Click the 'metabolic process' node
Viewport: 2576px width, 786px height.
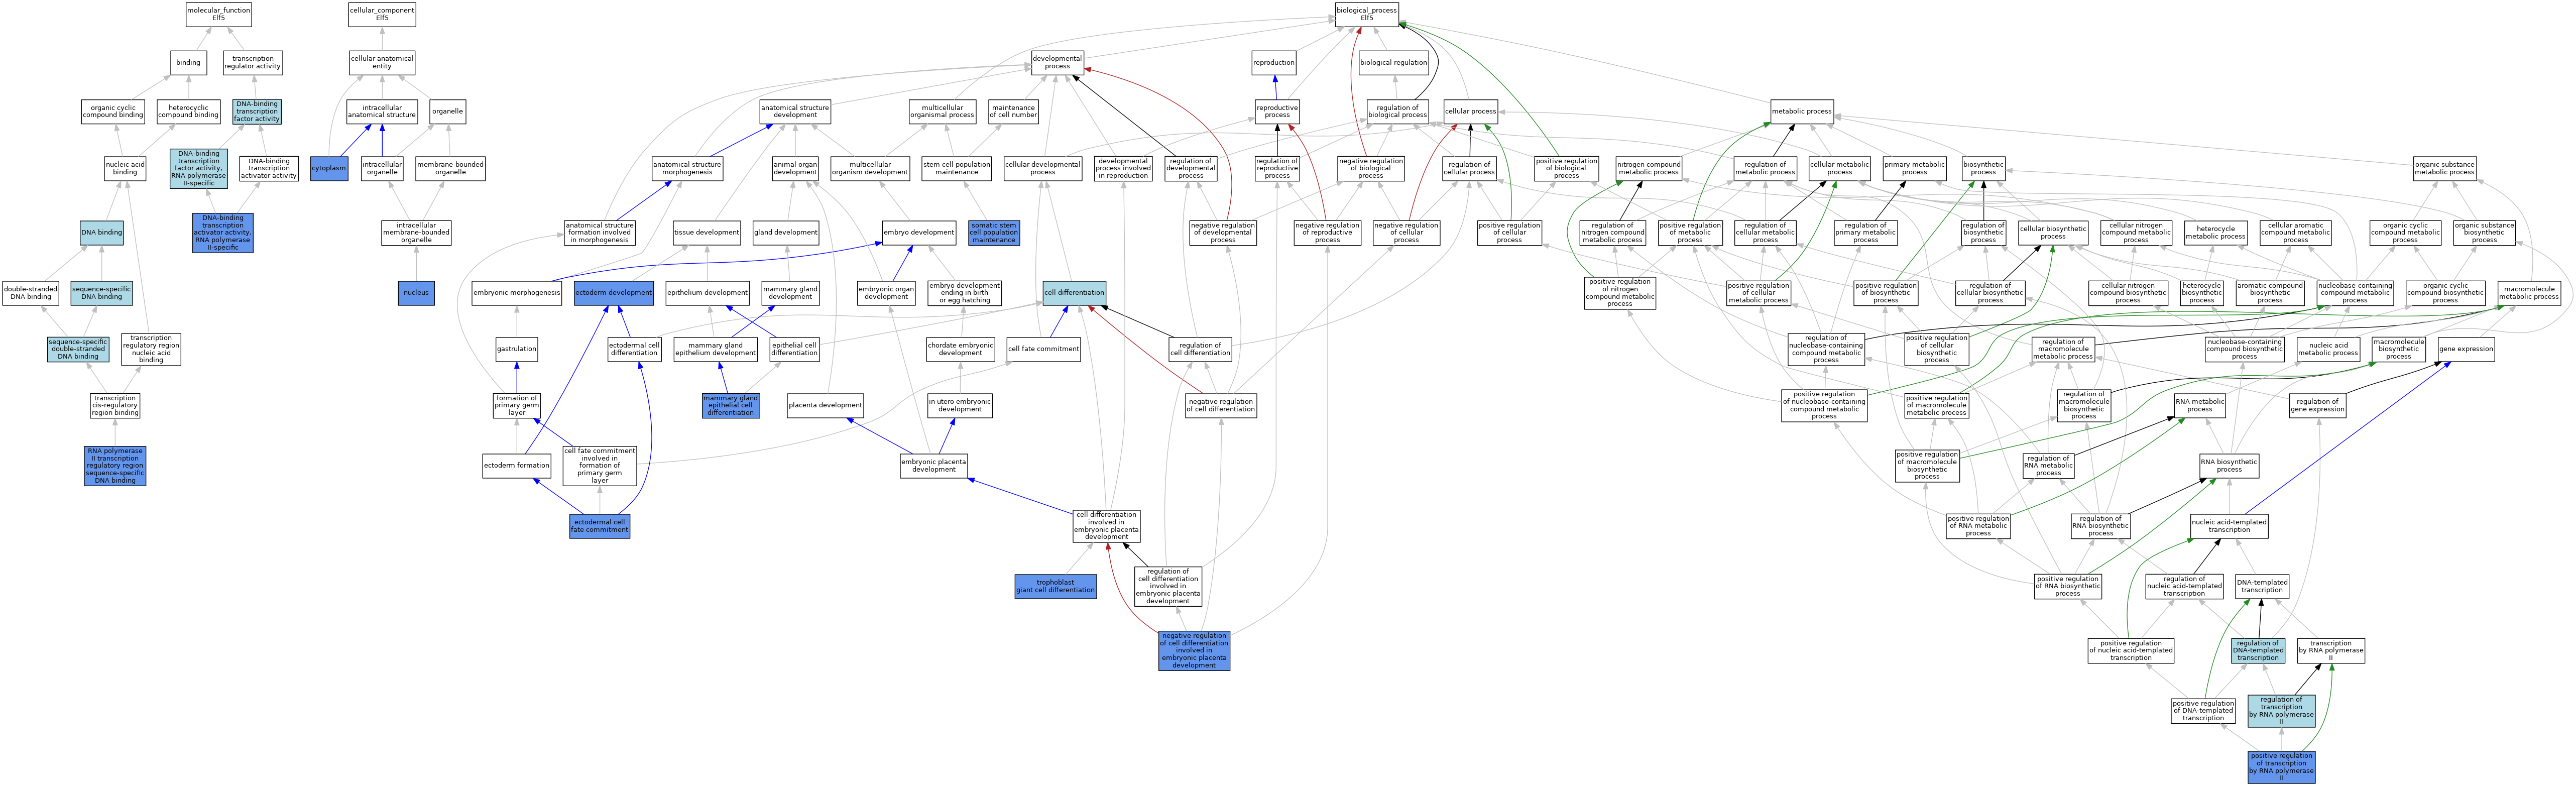click(1802, 111)
